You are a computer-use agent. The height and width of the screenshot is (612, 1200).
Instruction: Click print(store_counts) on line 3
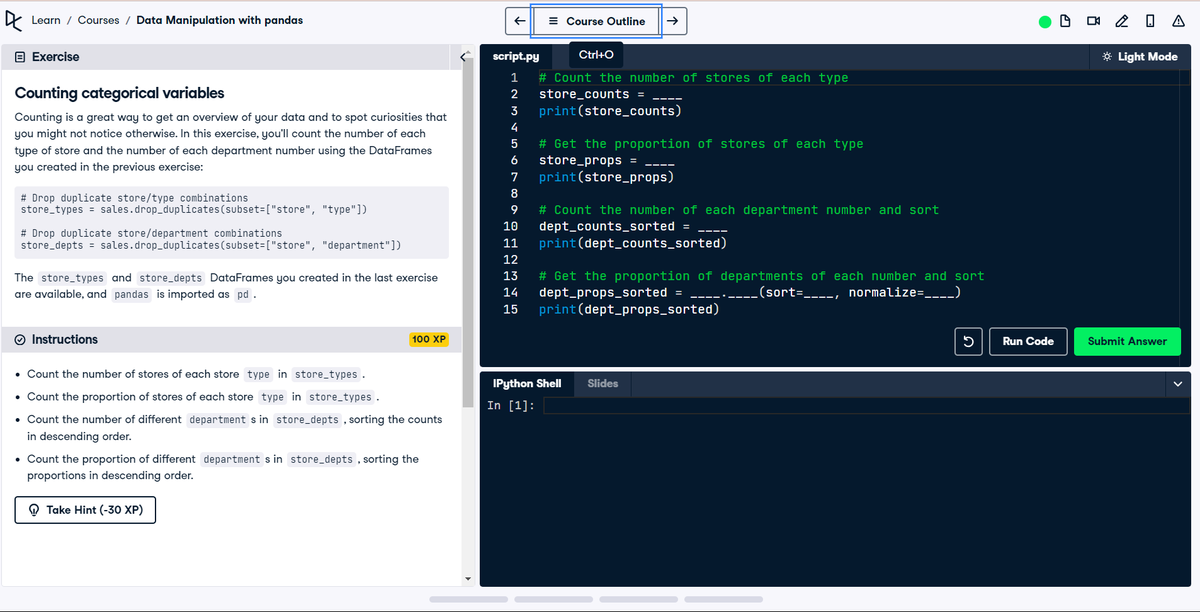(610, 111)
